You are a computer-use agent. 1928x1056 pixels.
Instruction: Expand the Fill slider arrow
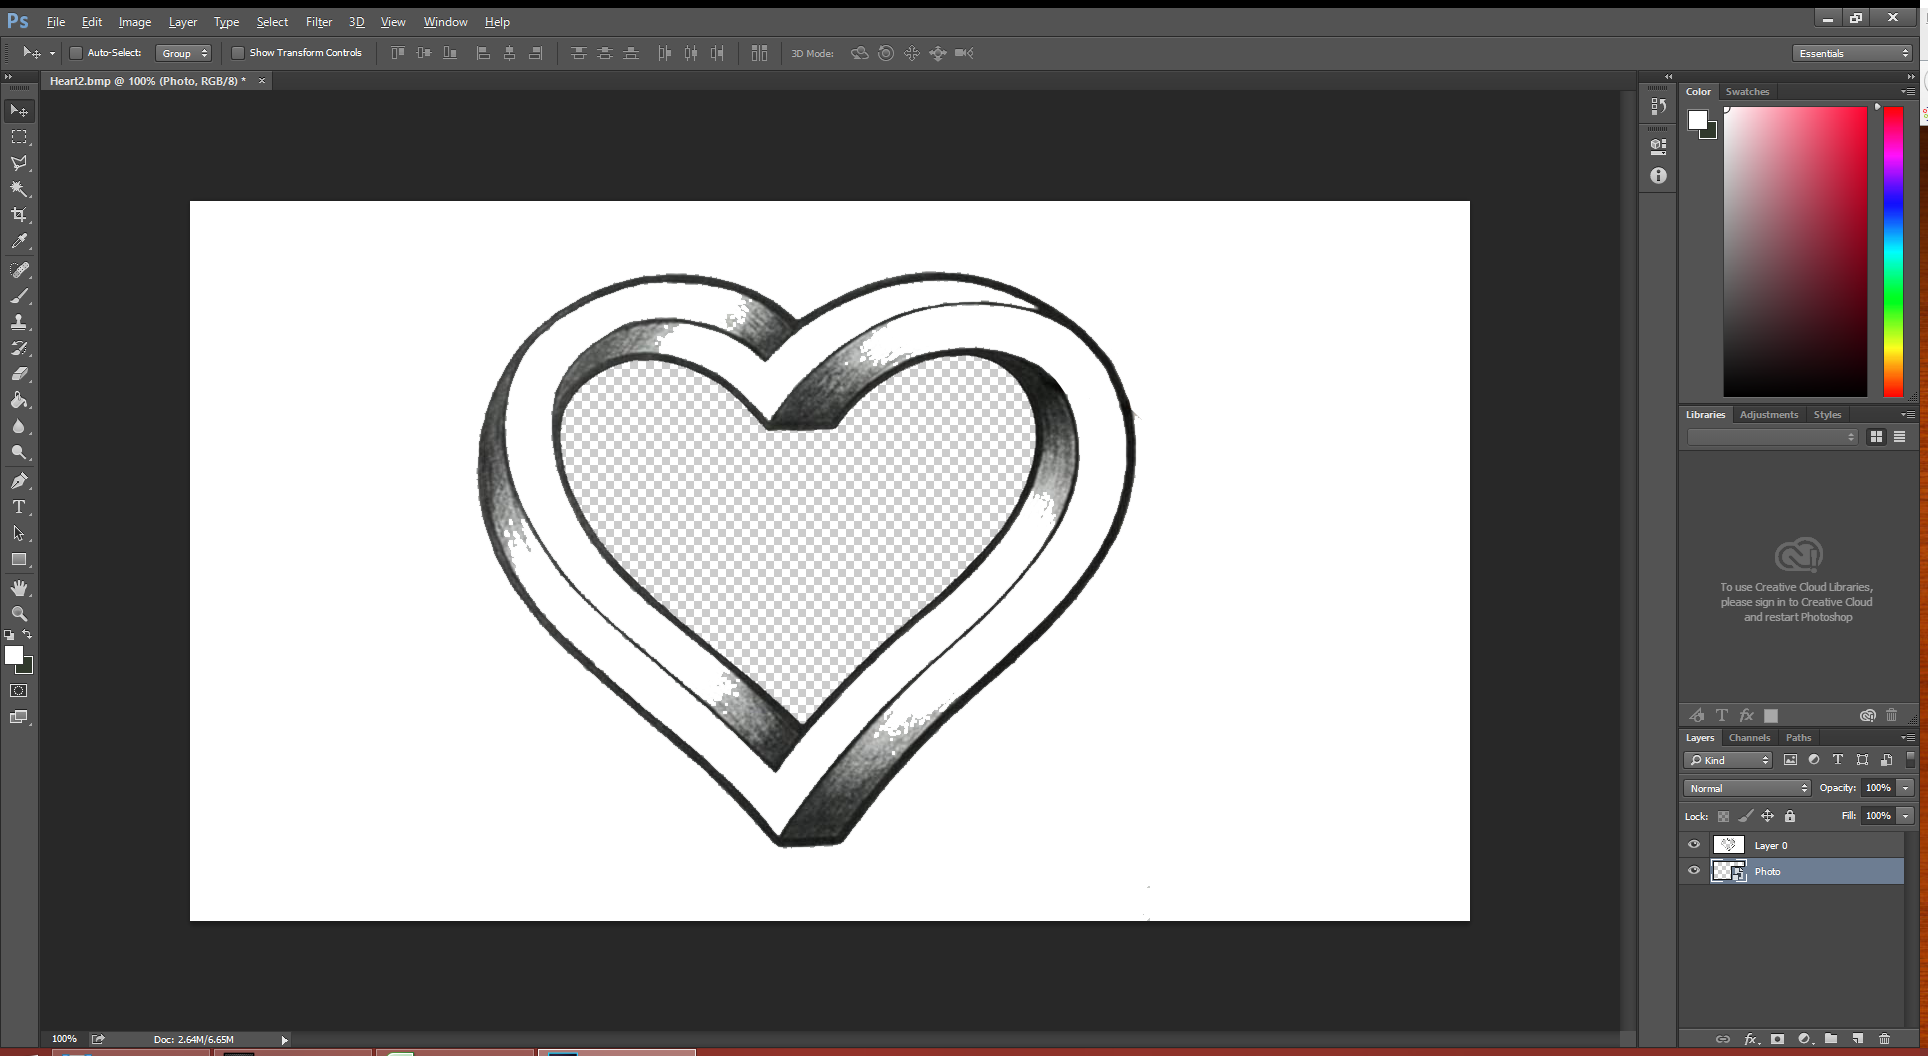[1905, 816]
